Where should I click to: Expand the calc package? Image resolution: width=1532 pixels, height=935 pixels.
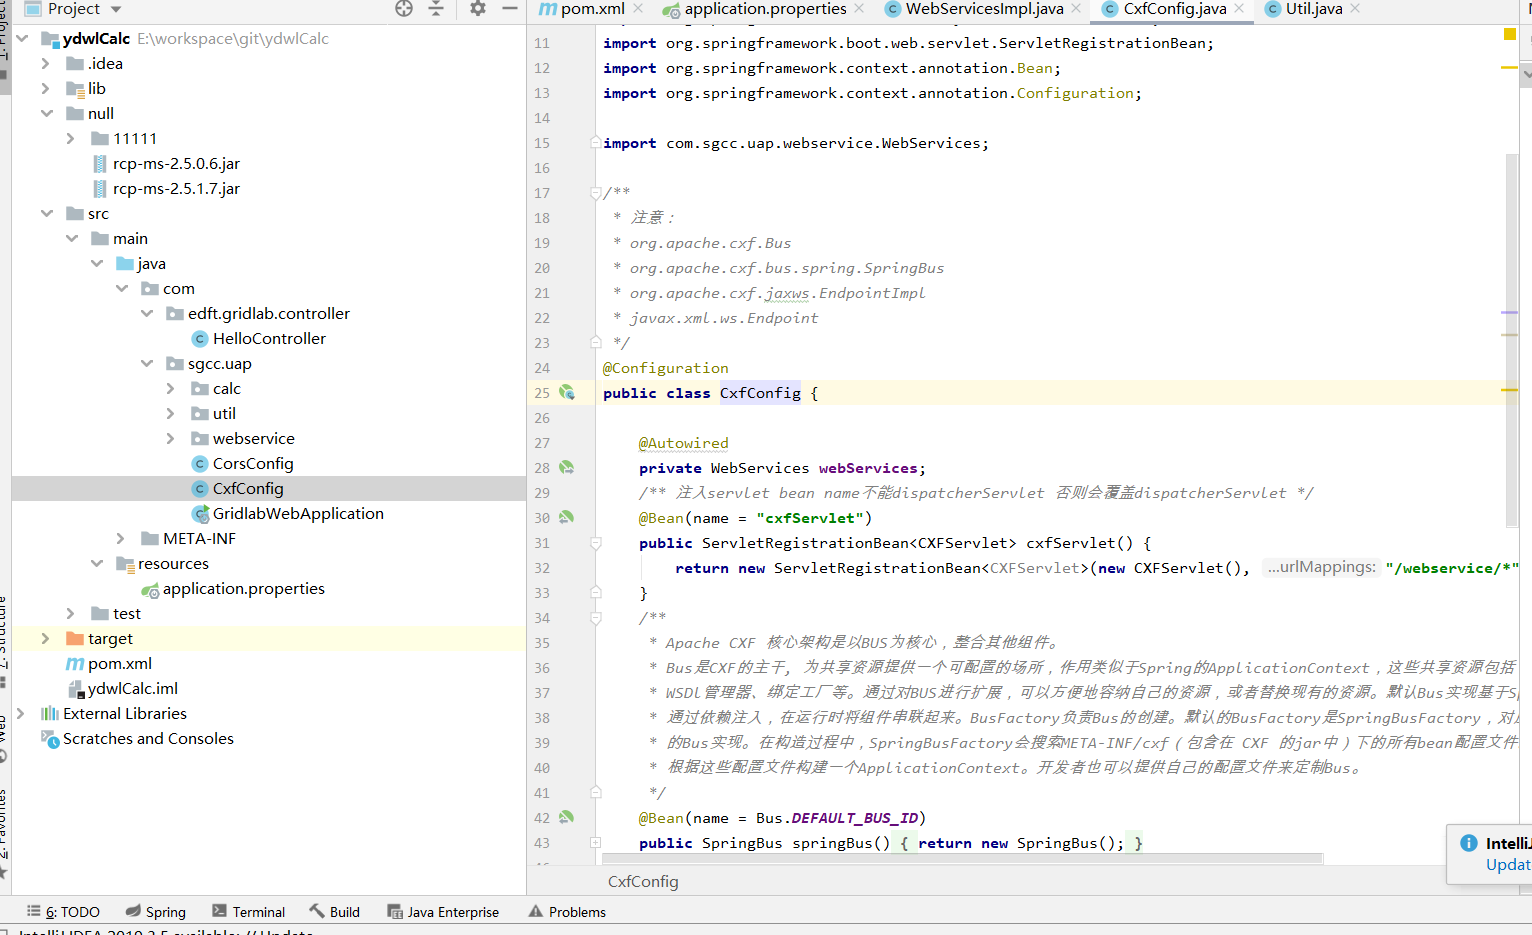(x=171, y=389)
